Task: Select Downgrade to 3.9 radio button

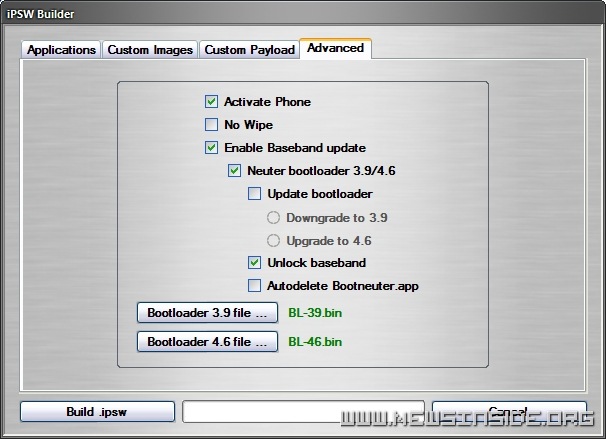Action: (x=273, y=218)
